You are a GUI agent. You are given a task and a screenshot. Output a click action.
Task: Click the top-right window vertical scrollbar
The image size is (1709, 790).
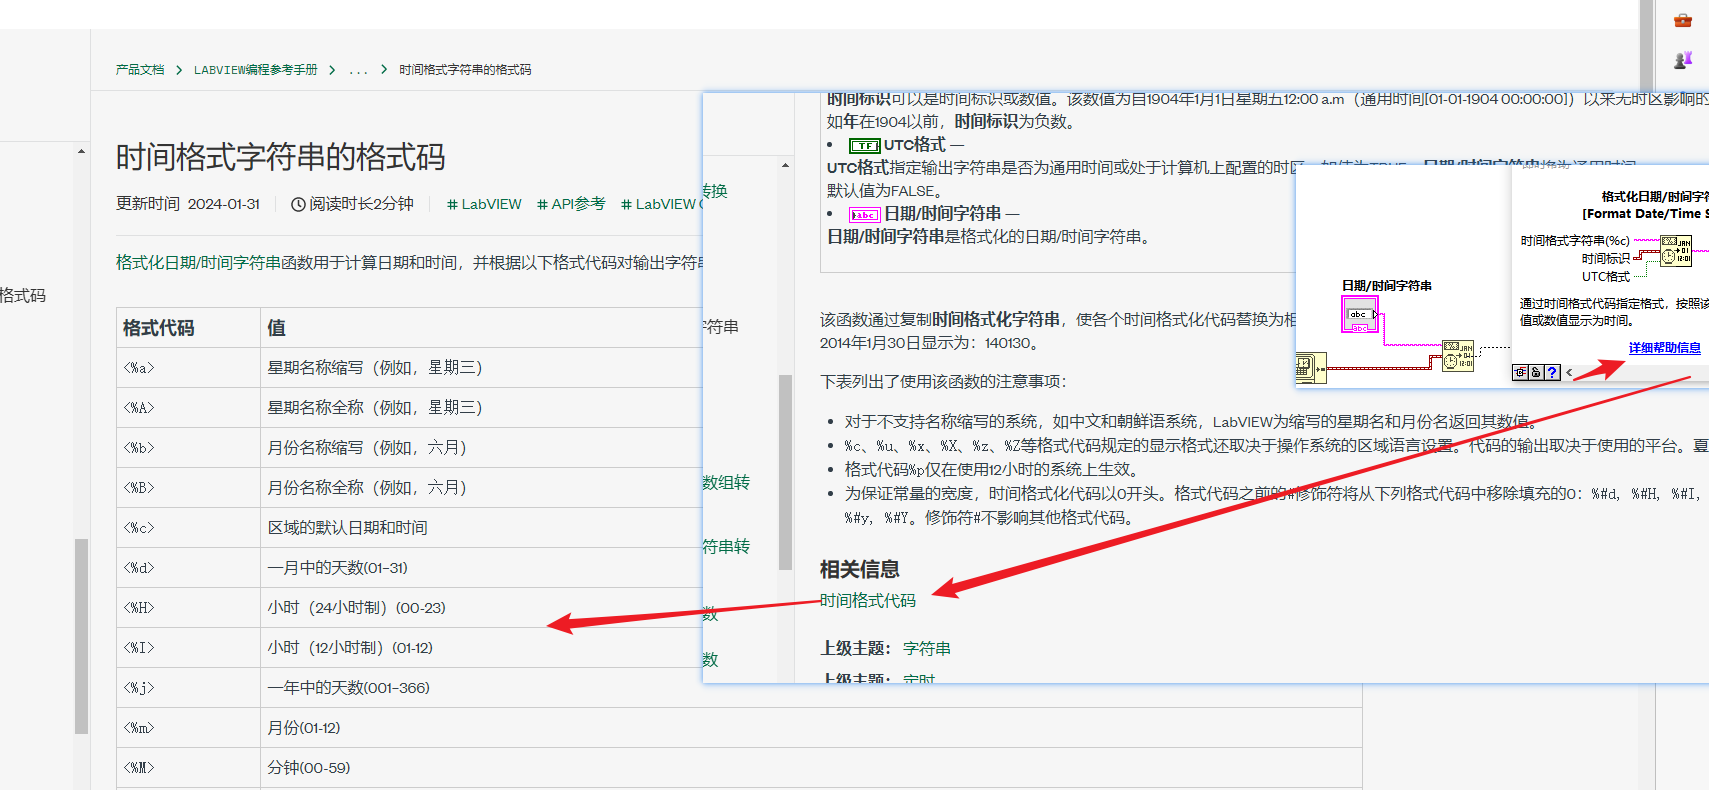(1646, 45)
